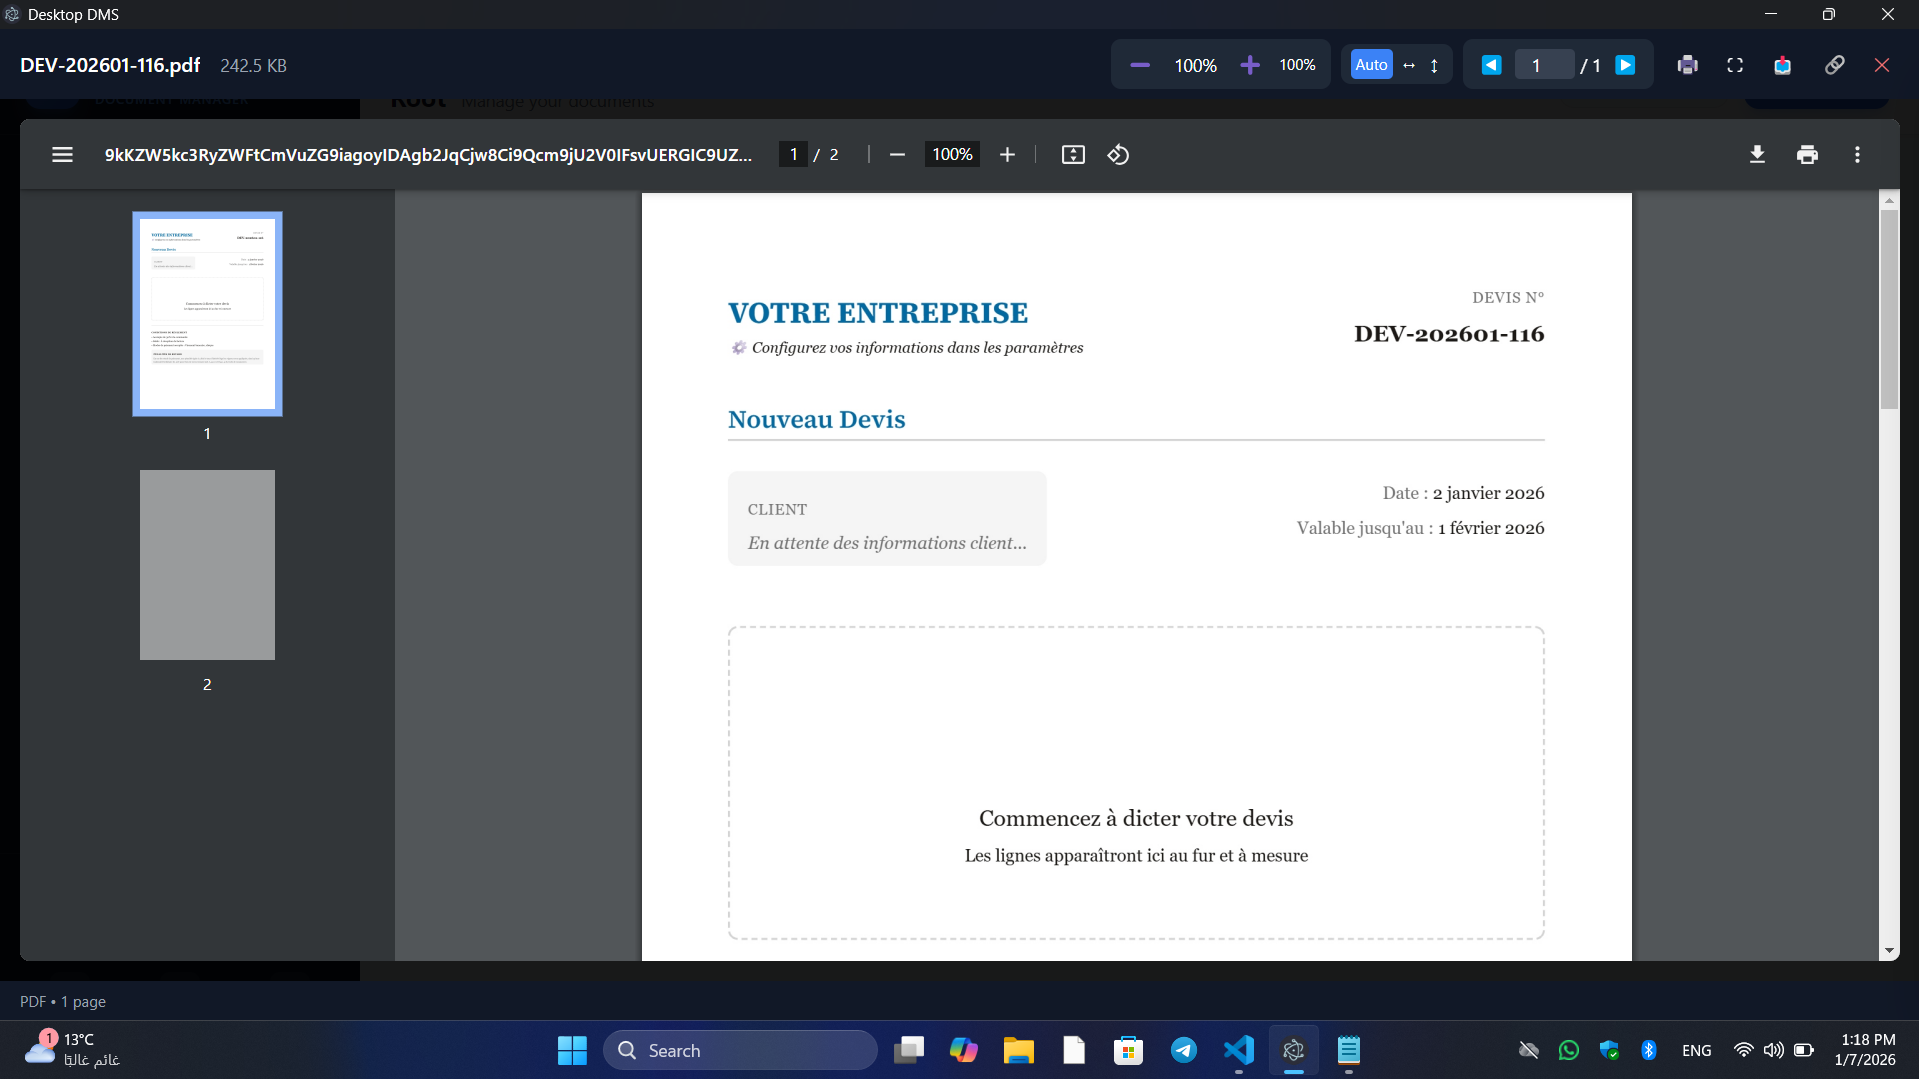Print document using top toolbar printer icon
This screenshot has width=1919, height=1079.
click(x=1687, y=65)
